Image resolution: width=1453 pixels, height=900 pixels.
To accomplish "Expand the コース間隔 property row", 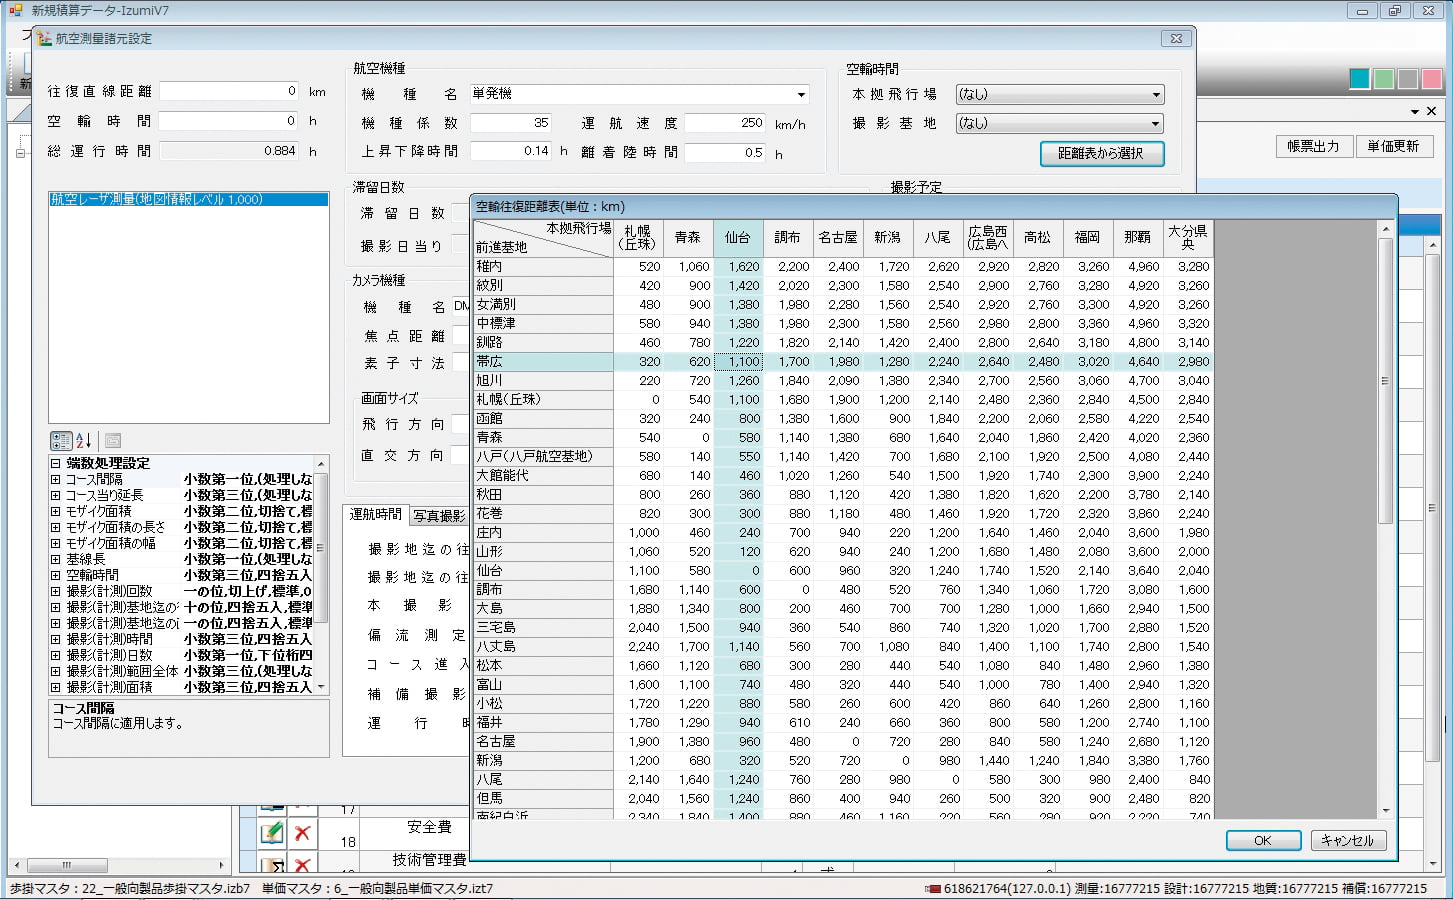I will click(56, 480).
